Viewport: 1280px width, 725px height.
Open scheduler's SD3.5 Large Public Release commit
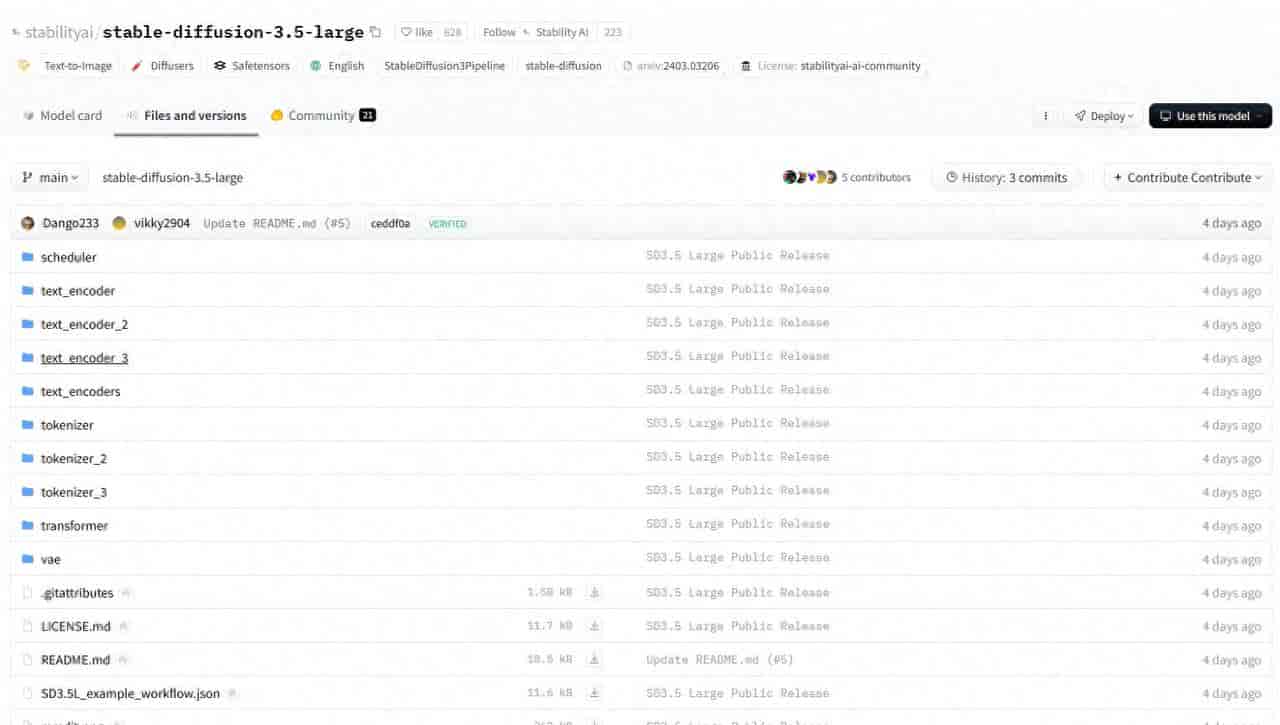pyautogui.click(x=737, y=256)
